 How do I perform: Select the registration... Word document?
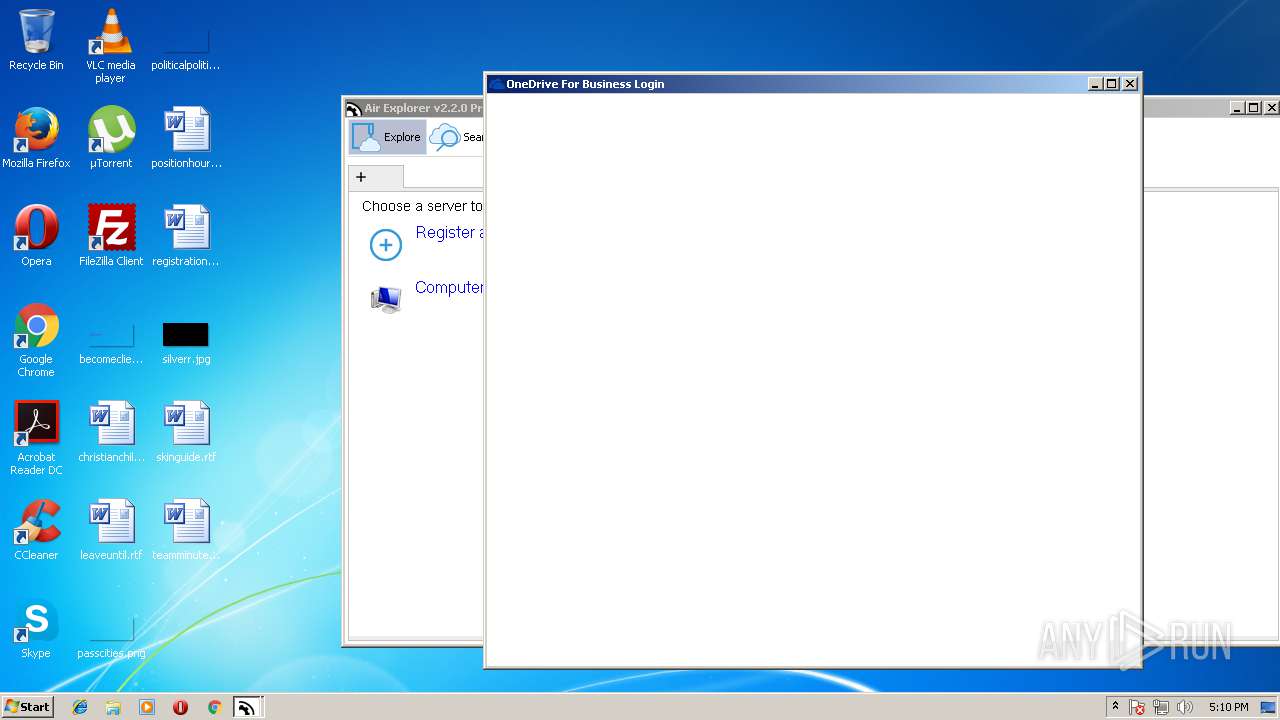click(x=186, y=236)
